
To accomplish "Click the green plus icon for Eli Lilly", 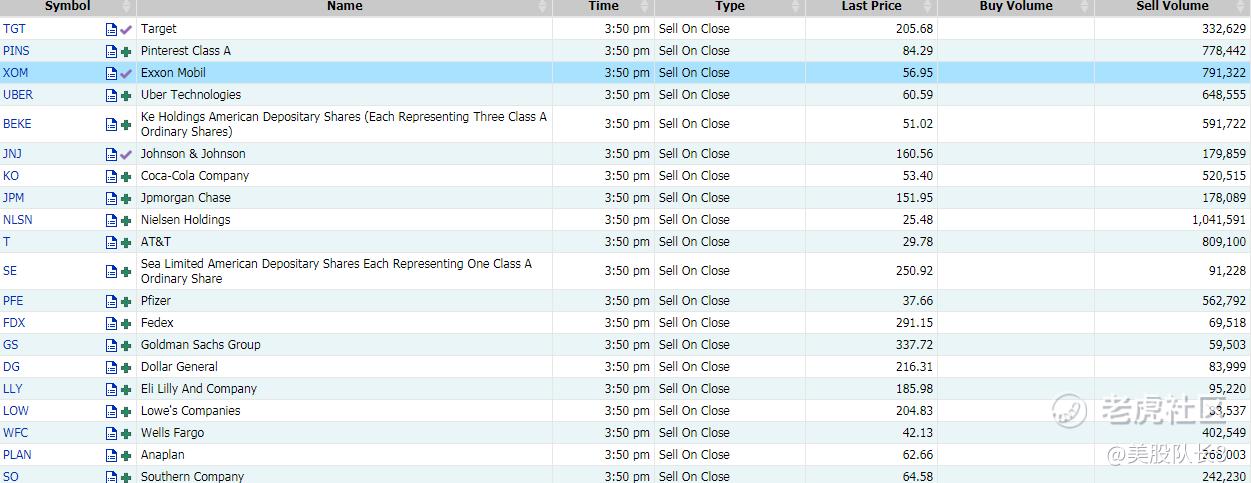I will [126, 389].
